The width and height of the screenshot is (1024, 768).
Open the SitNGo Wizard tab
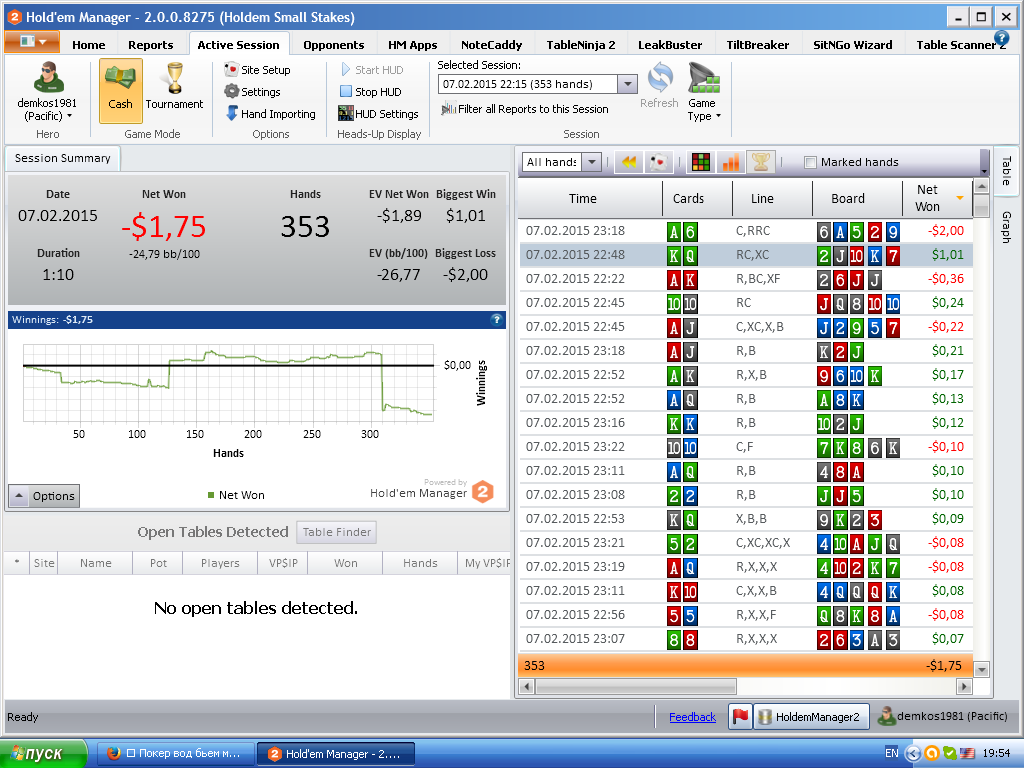click(x=852, y=44)
